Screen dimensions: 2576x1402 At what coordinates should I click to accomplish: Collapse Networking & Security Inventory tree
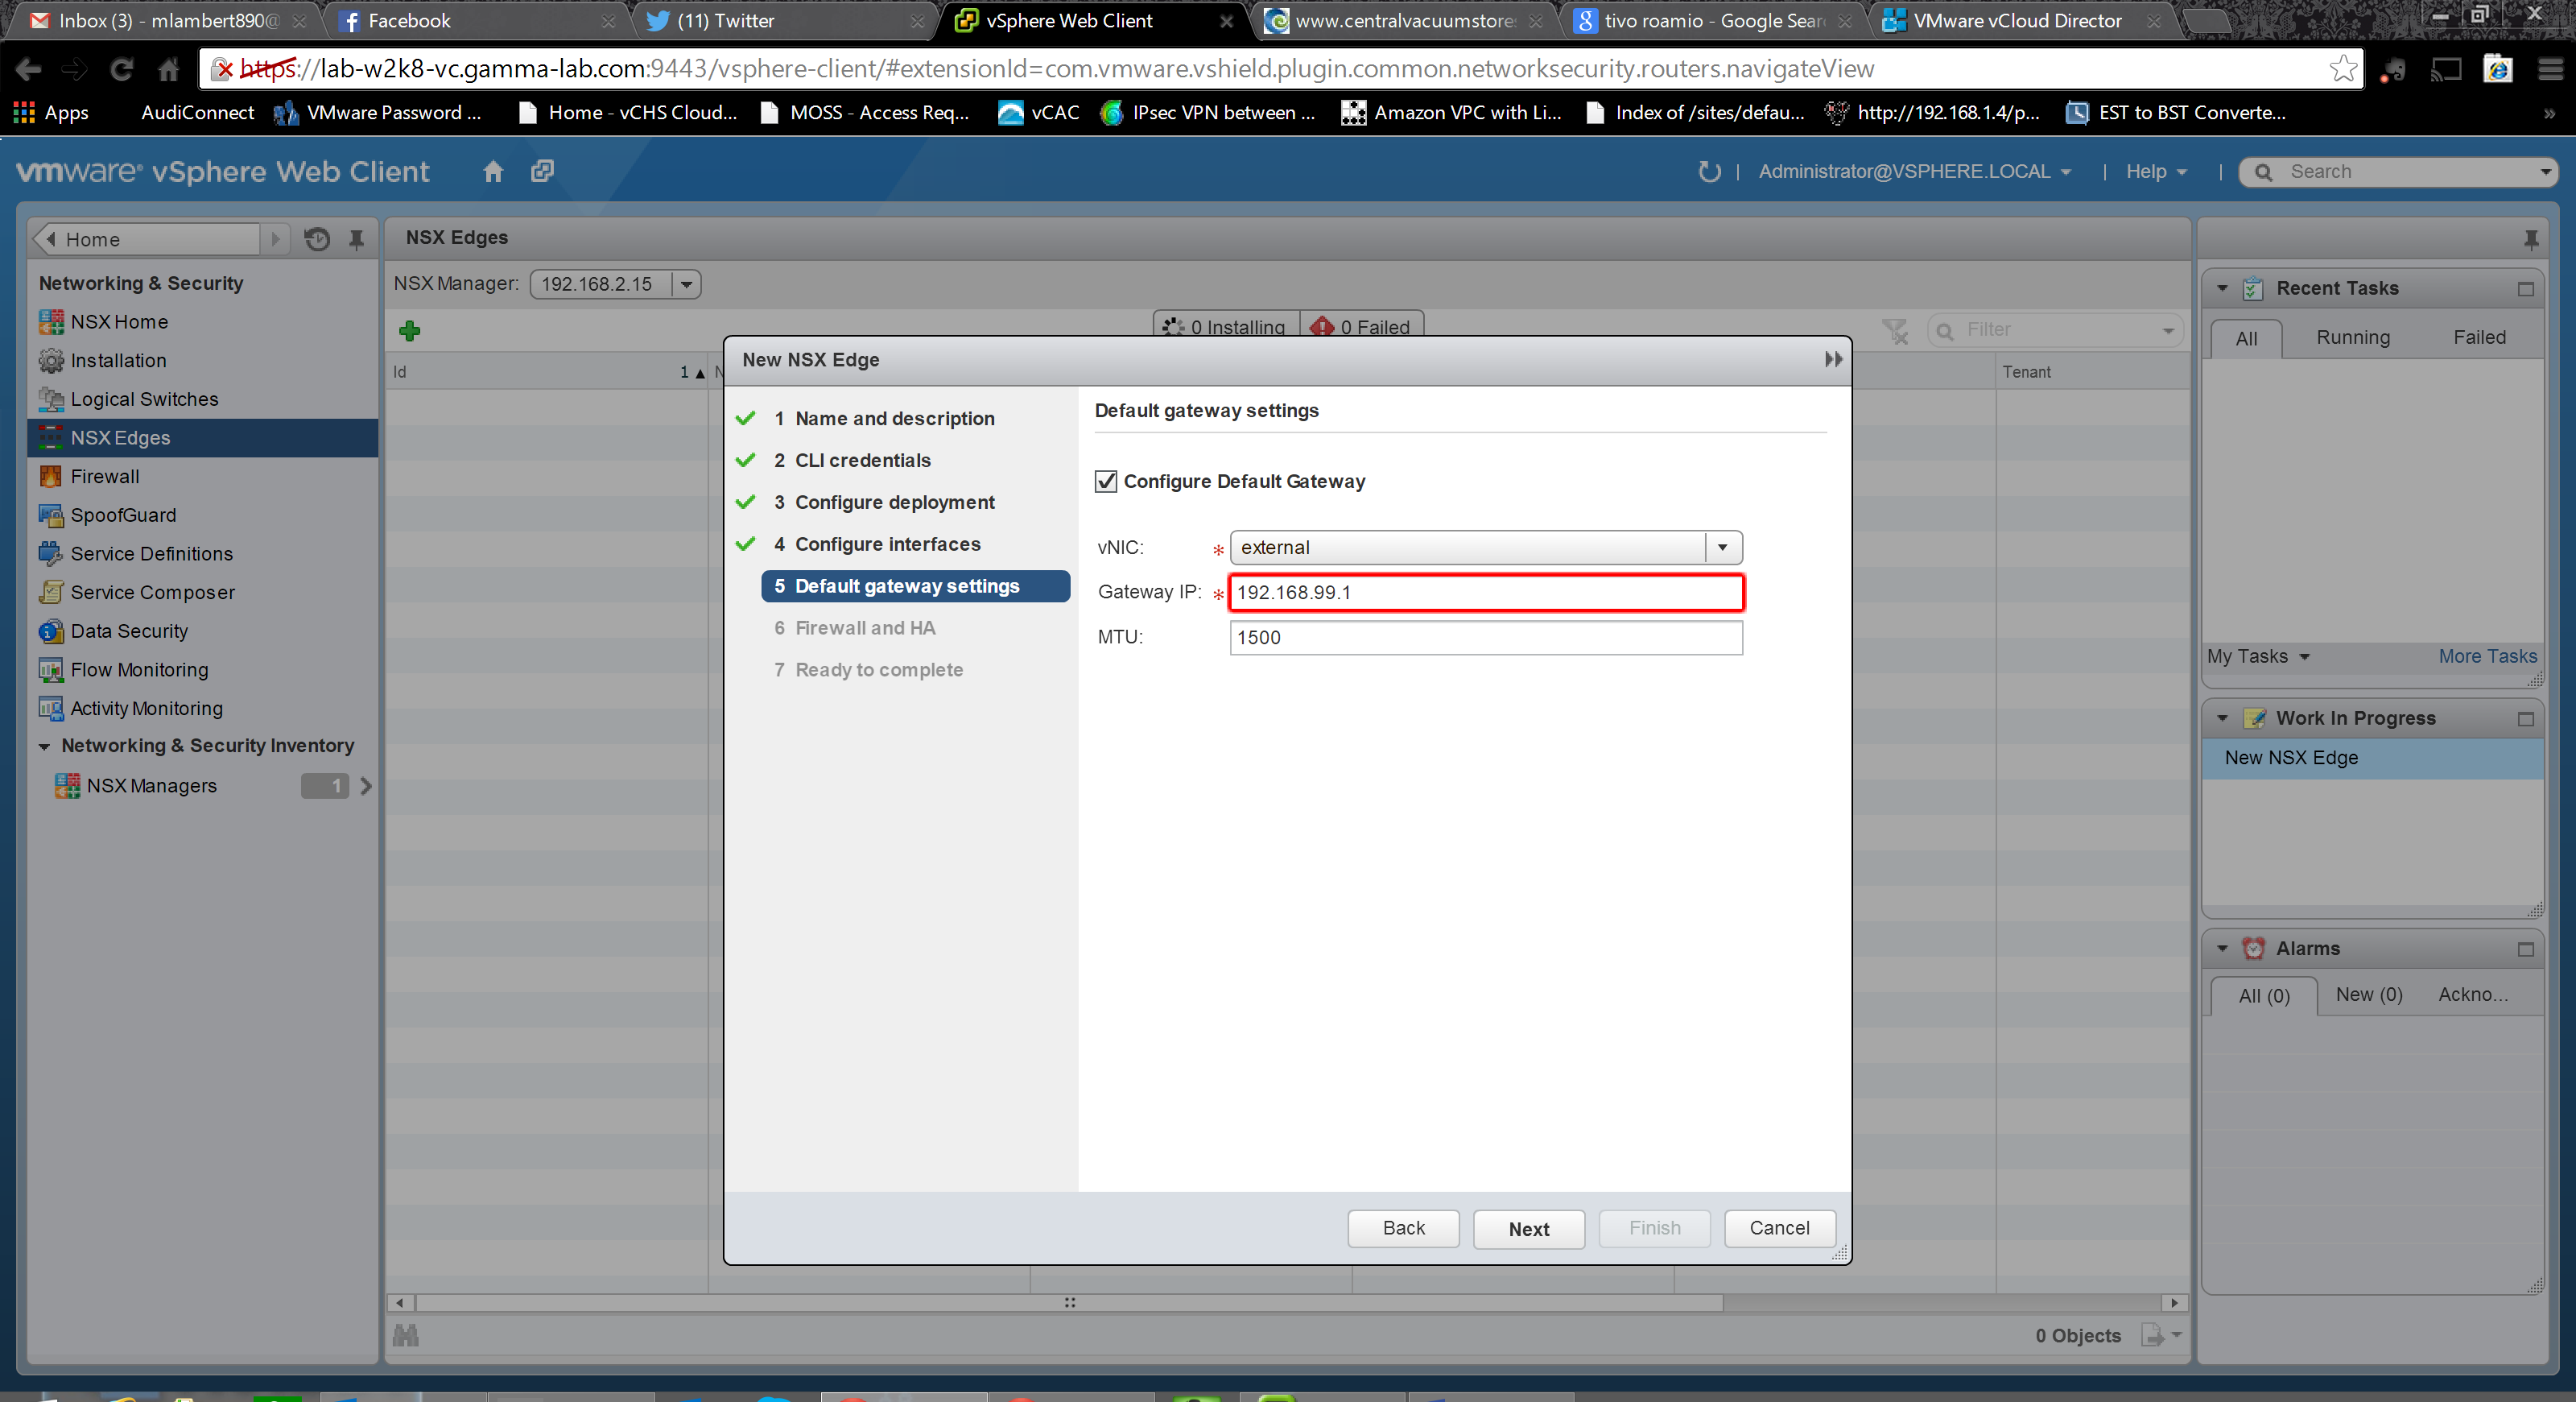click(x=44, y=746)
